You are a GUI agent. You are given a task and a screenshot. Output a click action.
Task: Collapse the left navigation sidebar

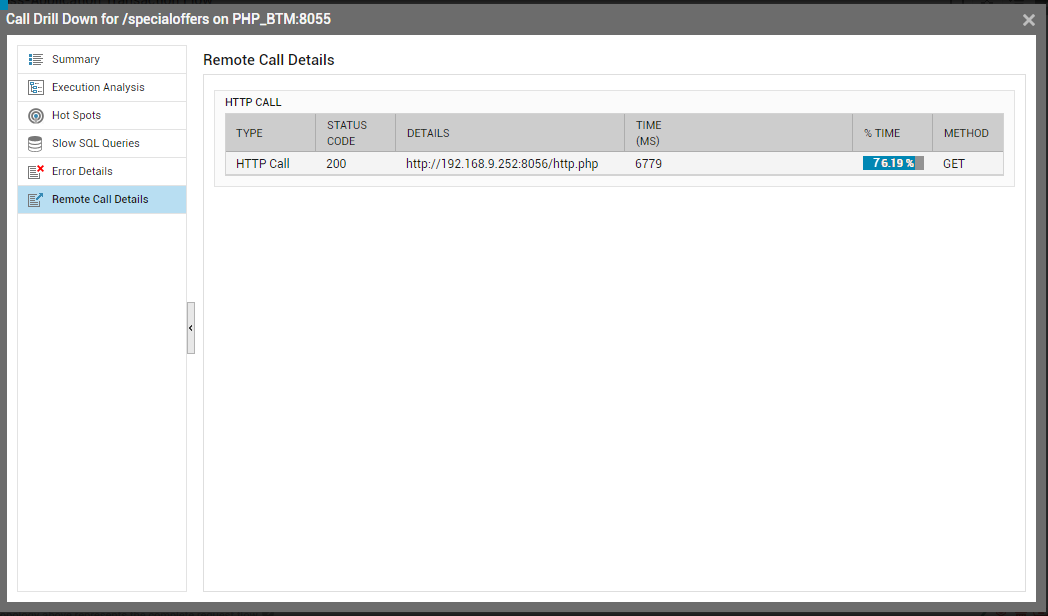click(190, 328)
